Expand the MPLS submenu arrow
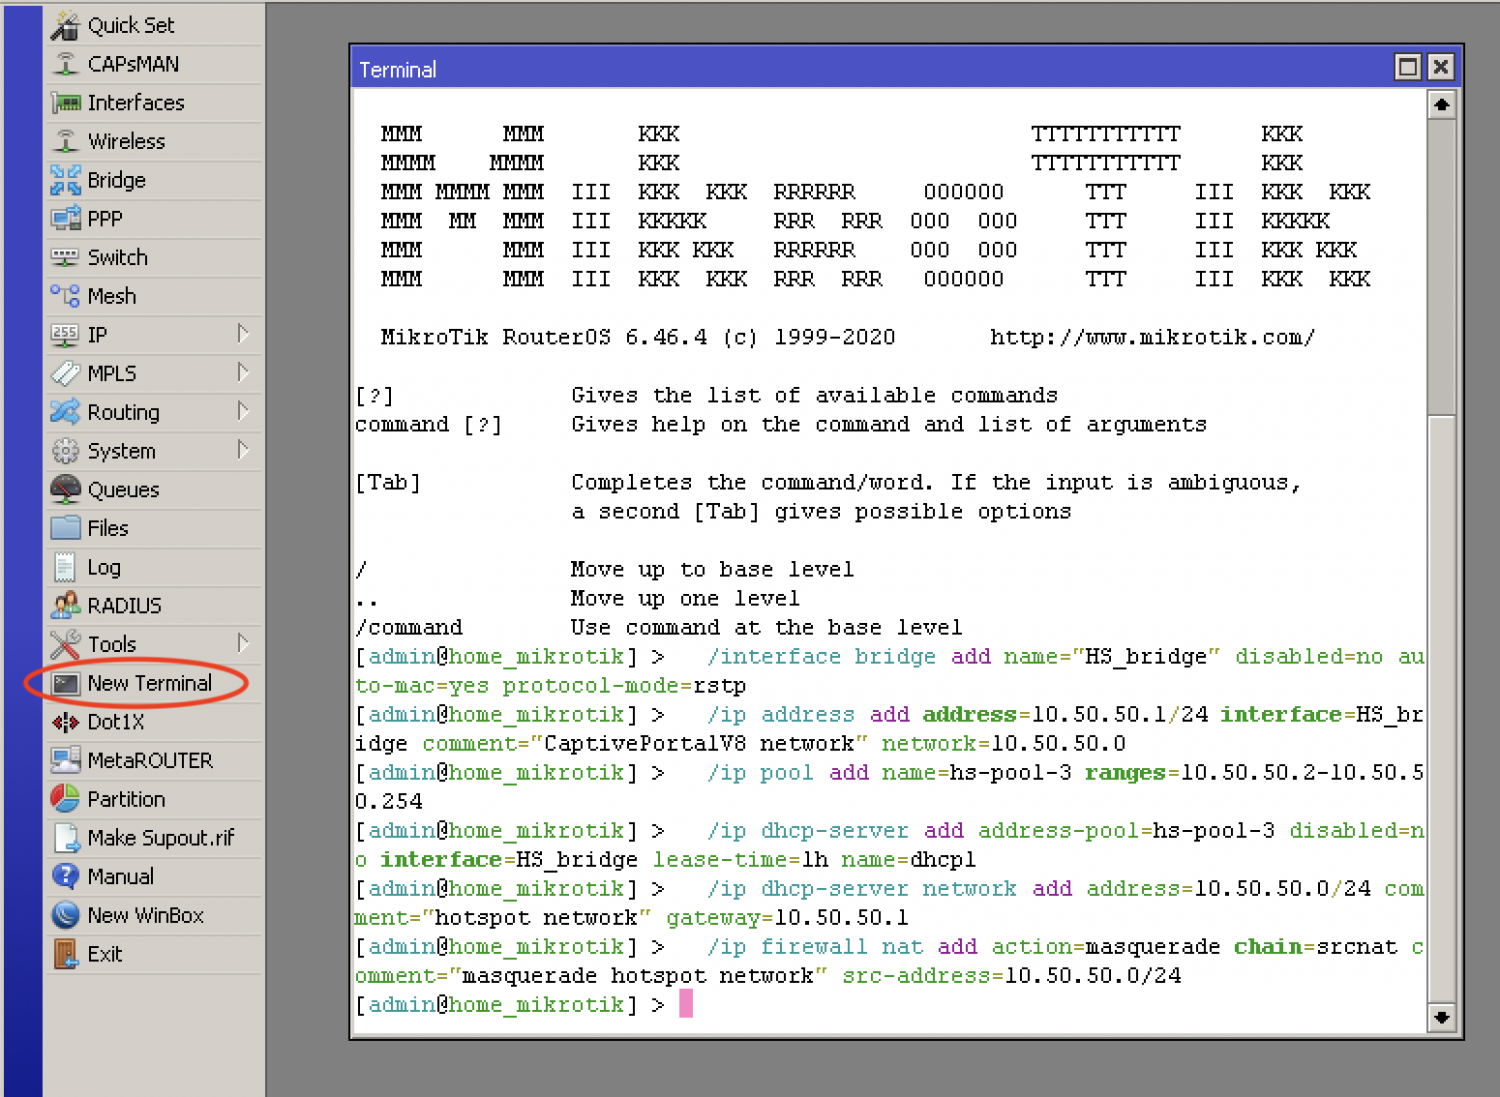Image resolution: width=1500 pixels, height=1097 pixels. [242, 373]
